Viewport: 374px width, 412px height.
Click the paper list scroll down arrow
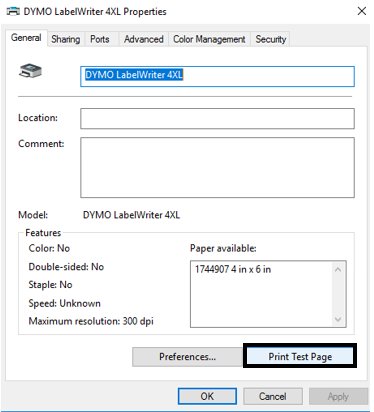[338, 319]
